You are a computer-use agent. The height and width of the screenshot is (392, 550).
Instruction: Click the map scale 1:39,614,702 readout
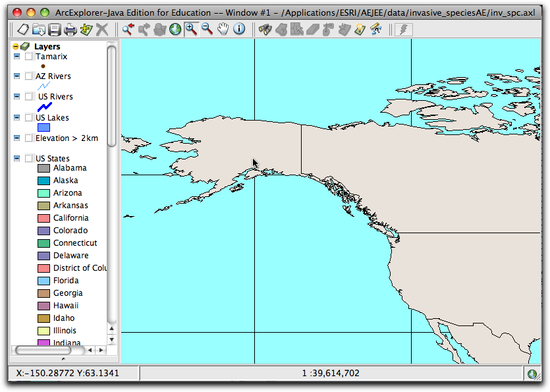coord(331,373)
